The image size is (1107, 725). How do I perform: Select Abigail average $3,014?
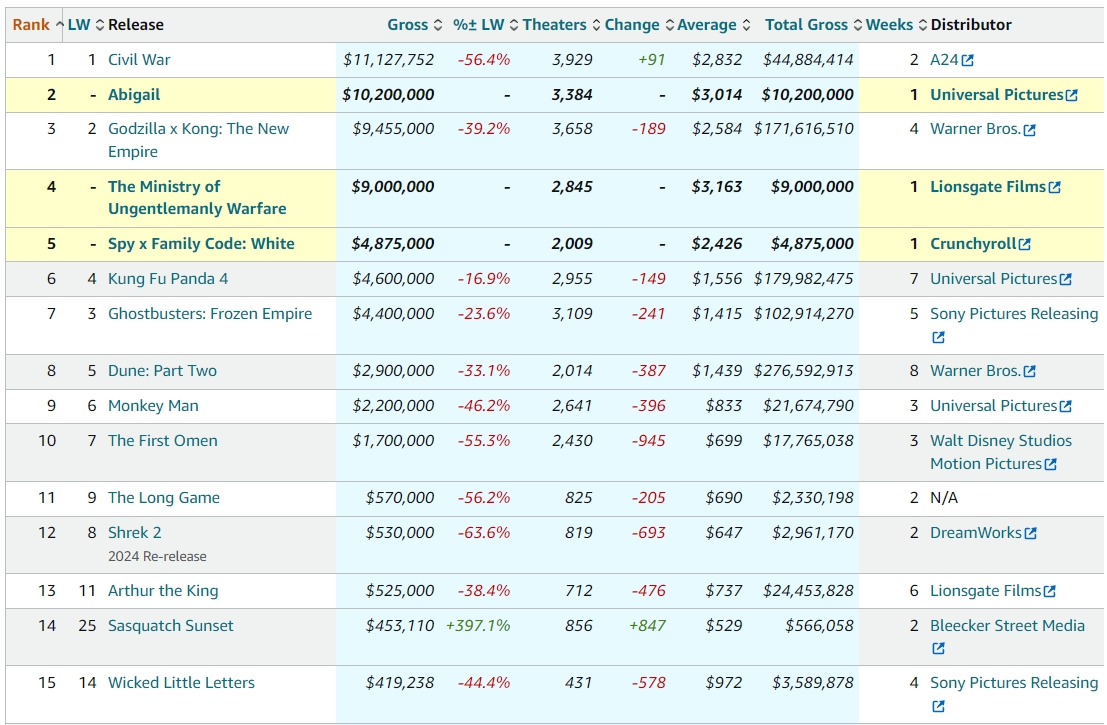pyautogui.click(x=717, y=95)
